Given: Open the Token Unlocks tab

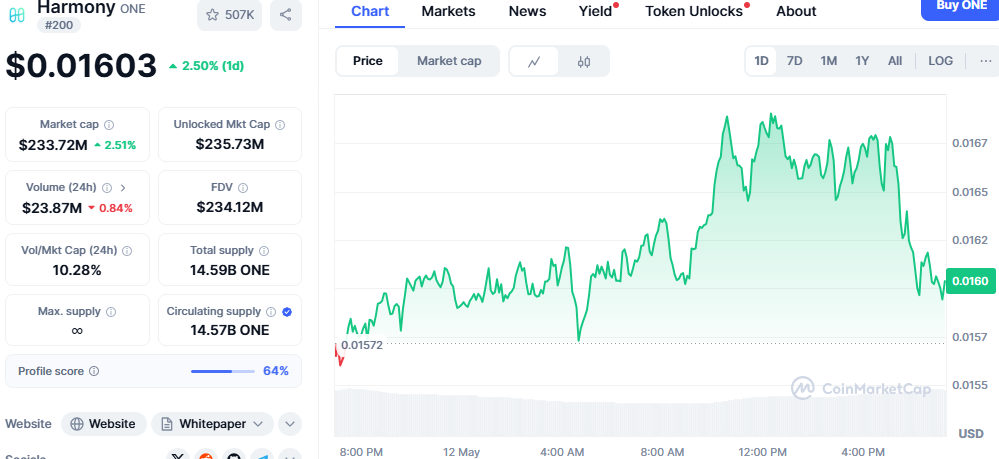Looking at the screenshot, I should (x=694, y=11).
